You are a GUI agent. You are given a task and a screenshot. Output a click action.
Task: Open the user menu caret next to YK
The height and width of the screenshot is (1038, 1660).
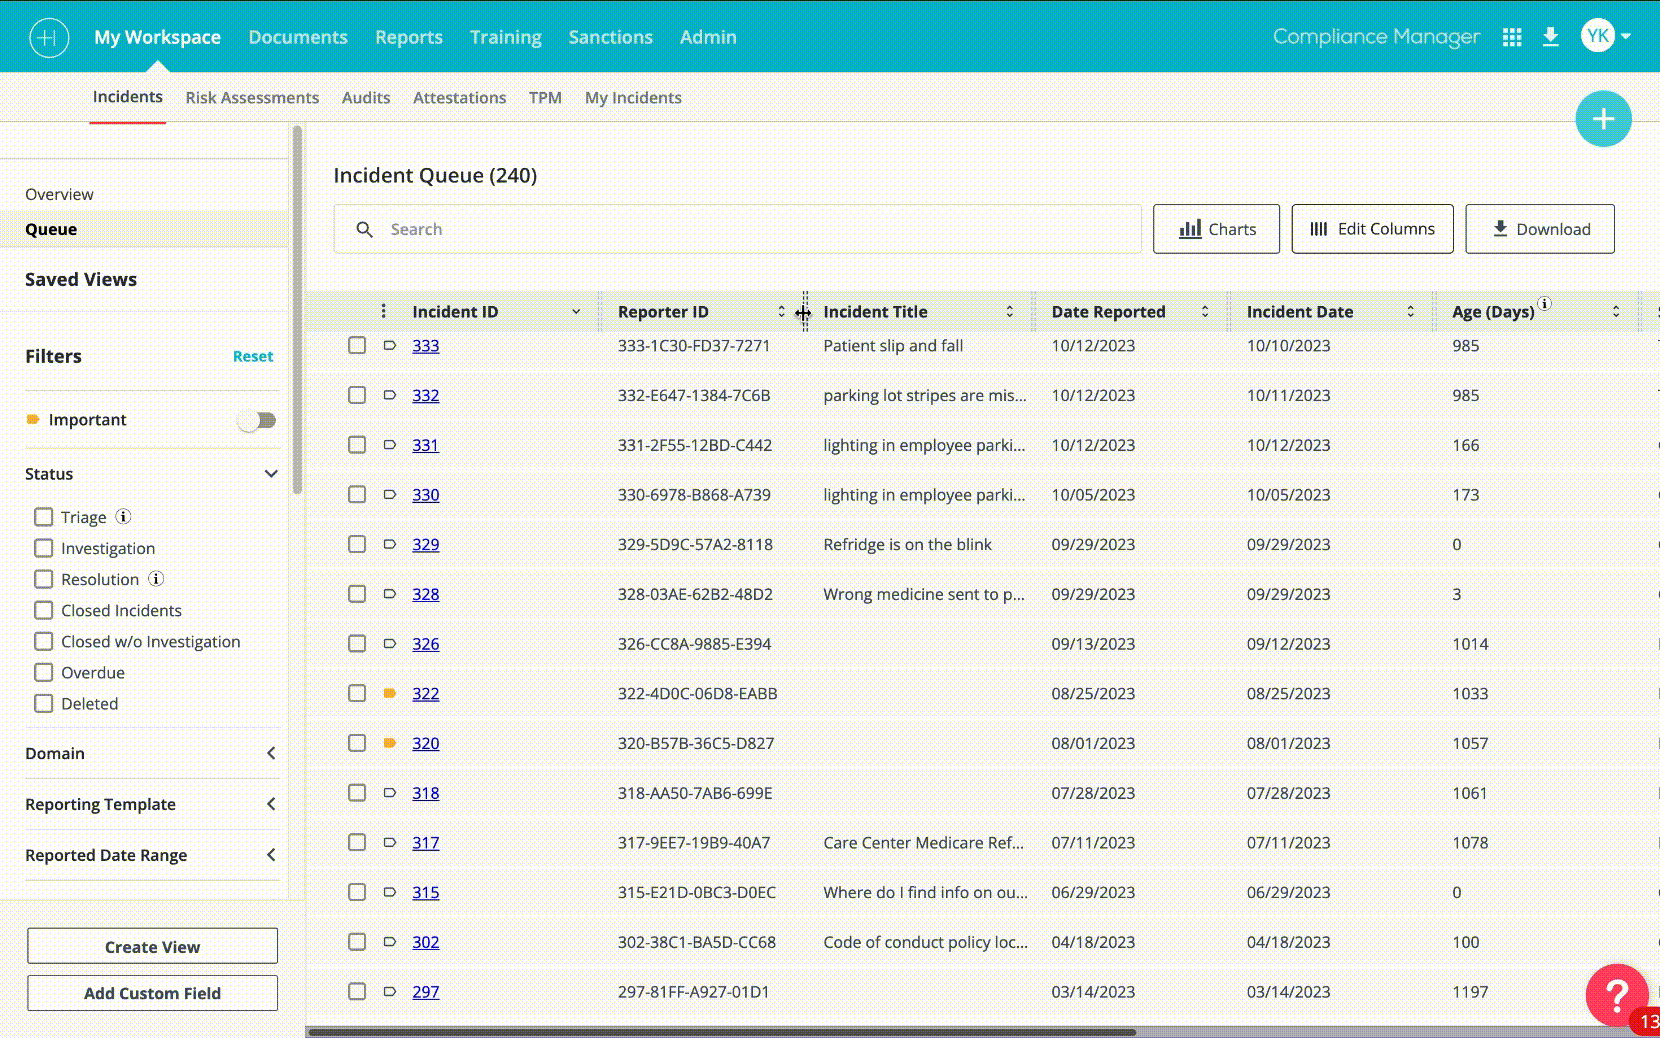1626,36
